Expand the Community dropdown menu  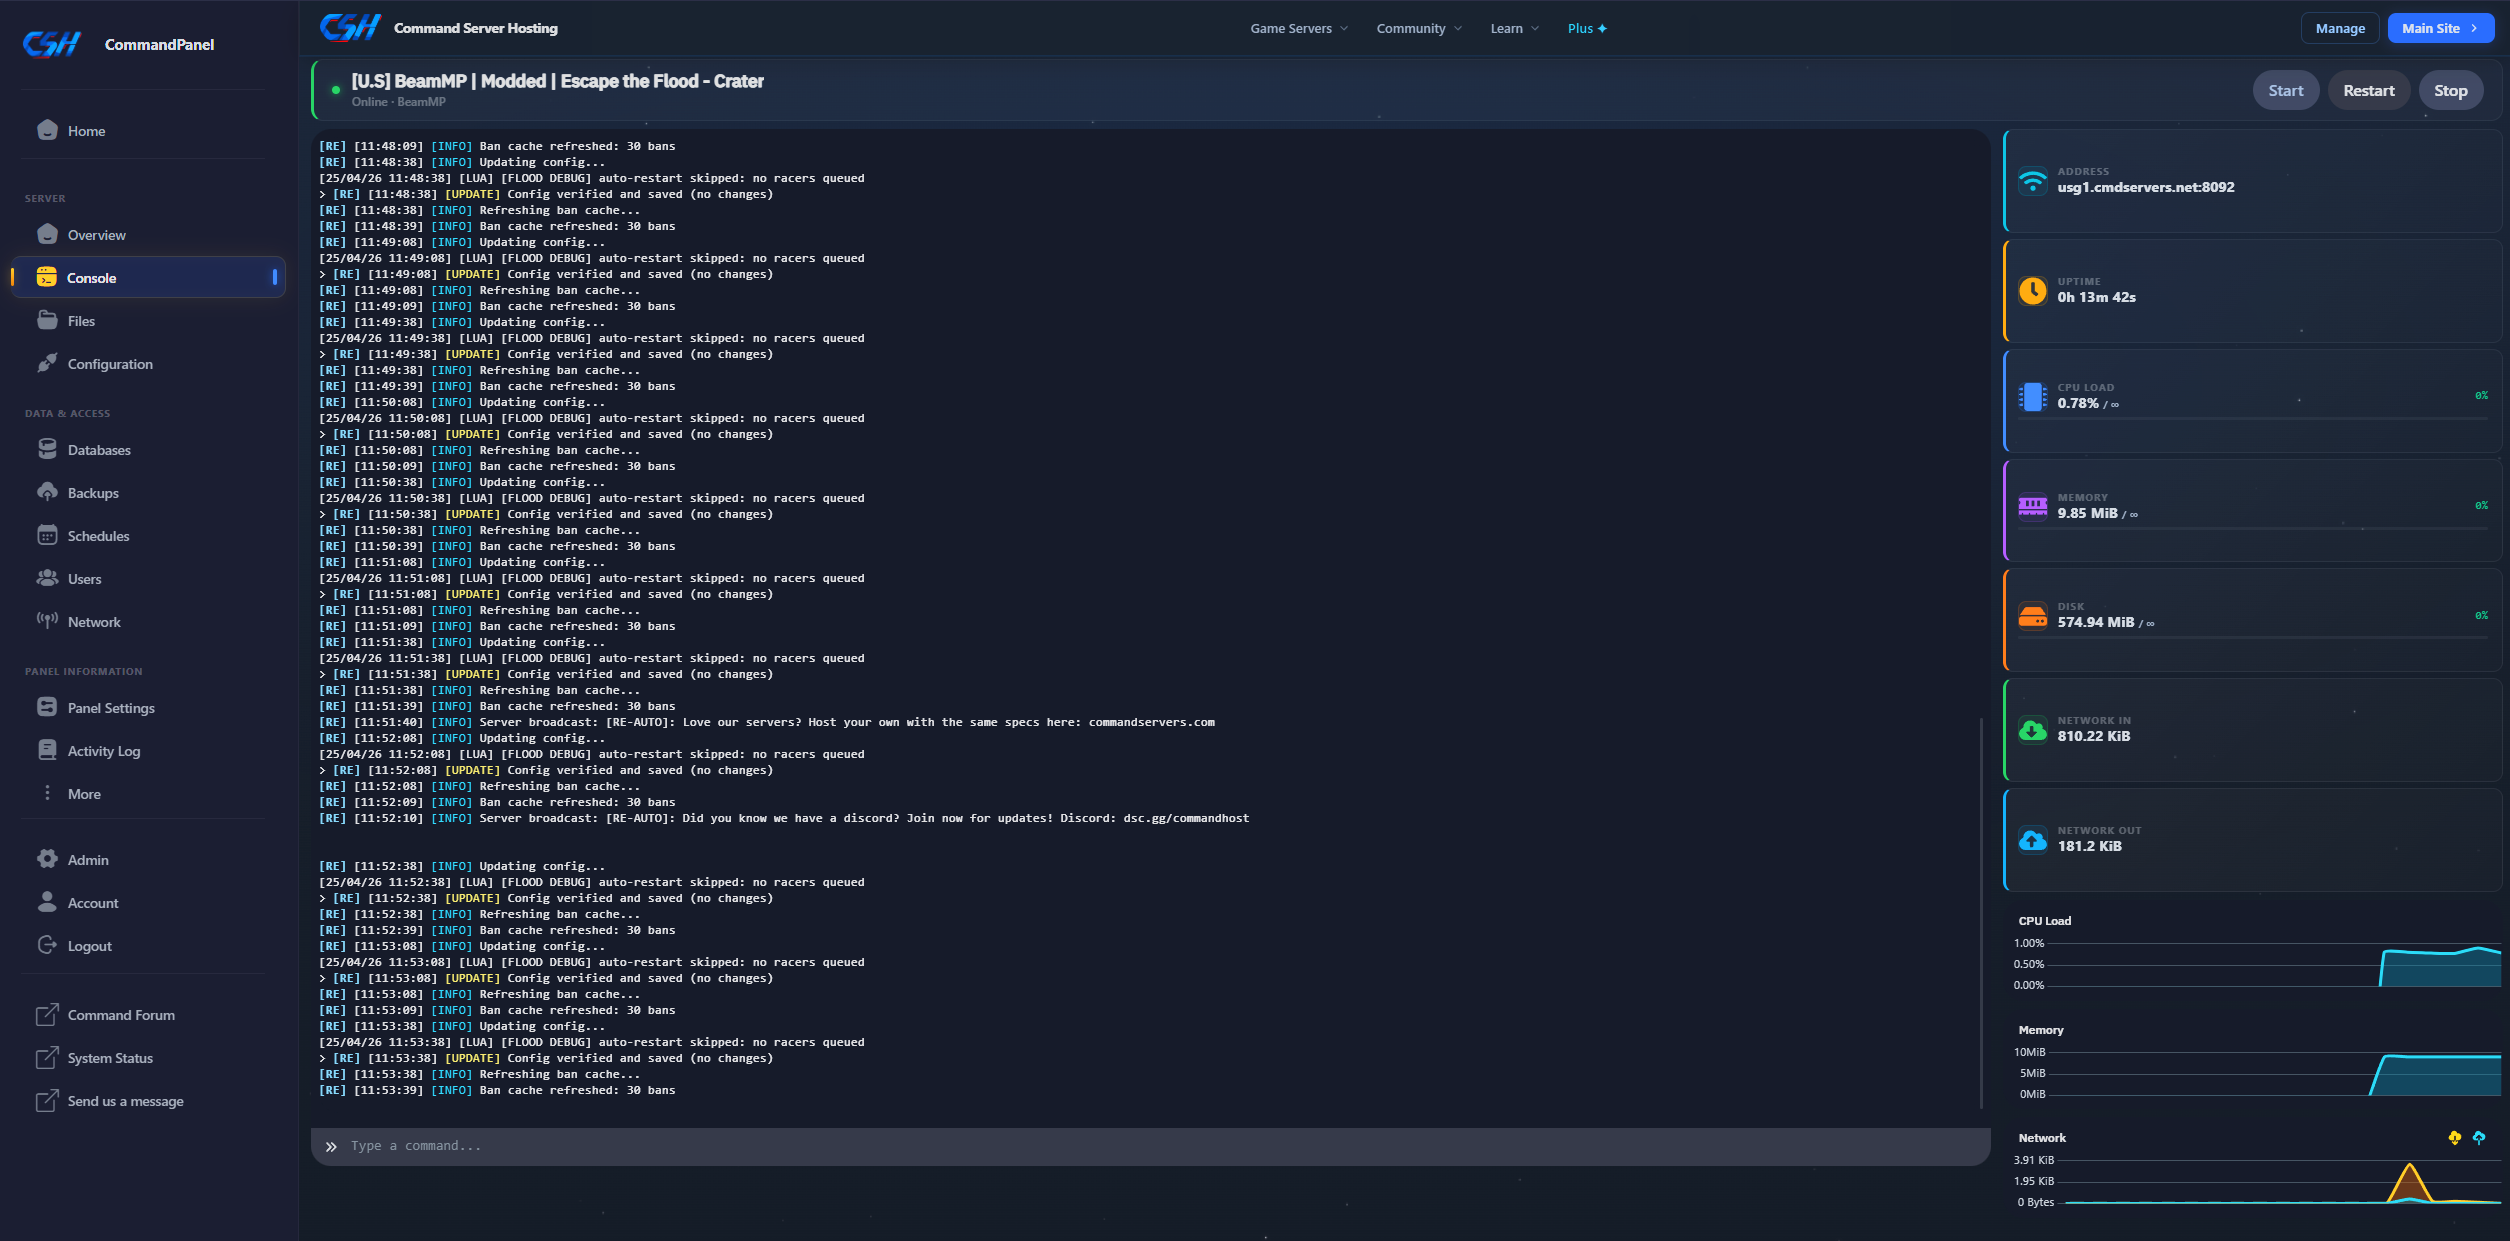[1419, 28]
